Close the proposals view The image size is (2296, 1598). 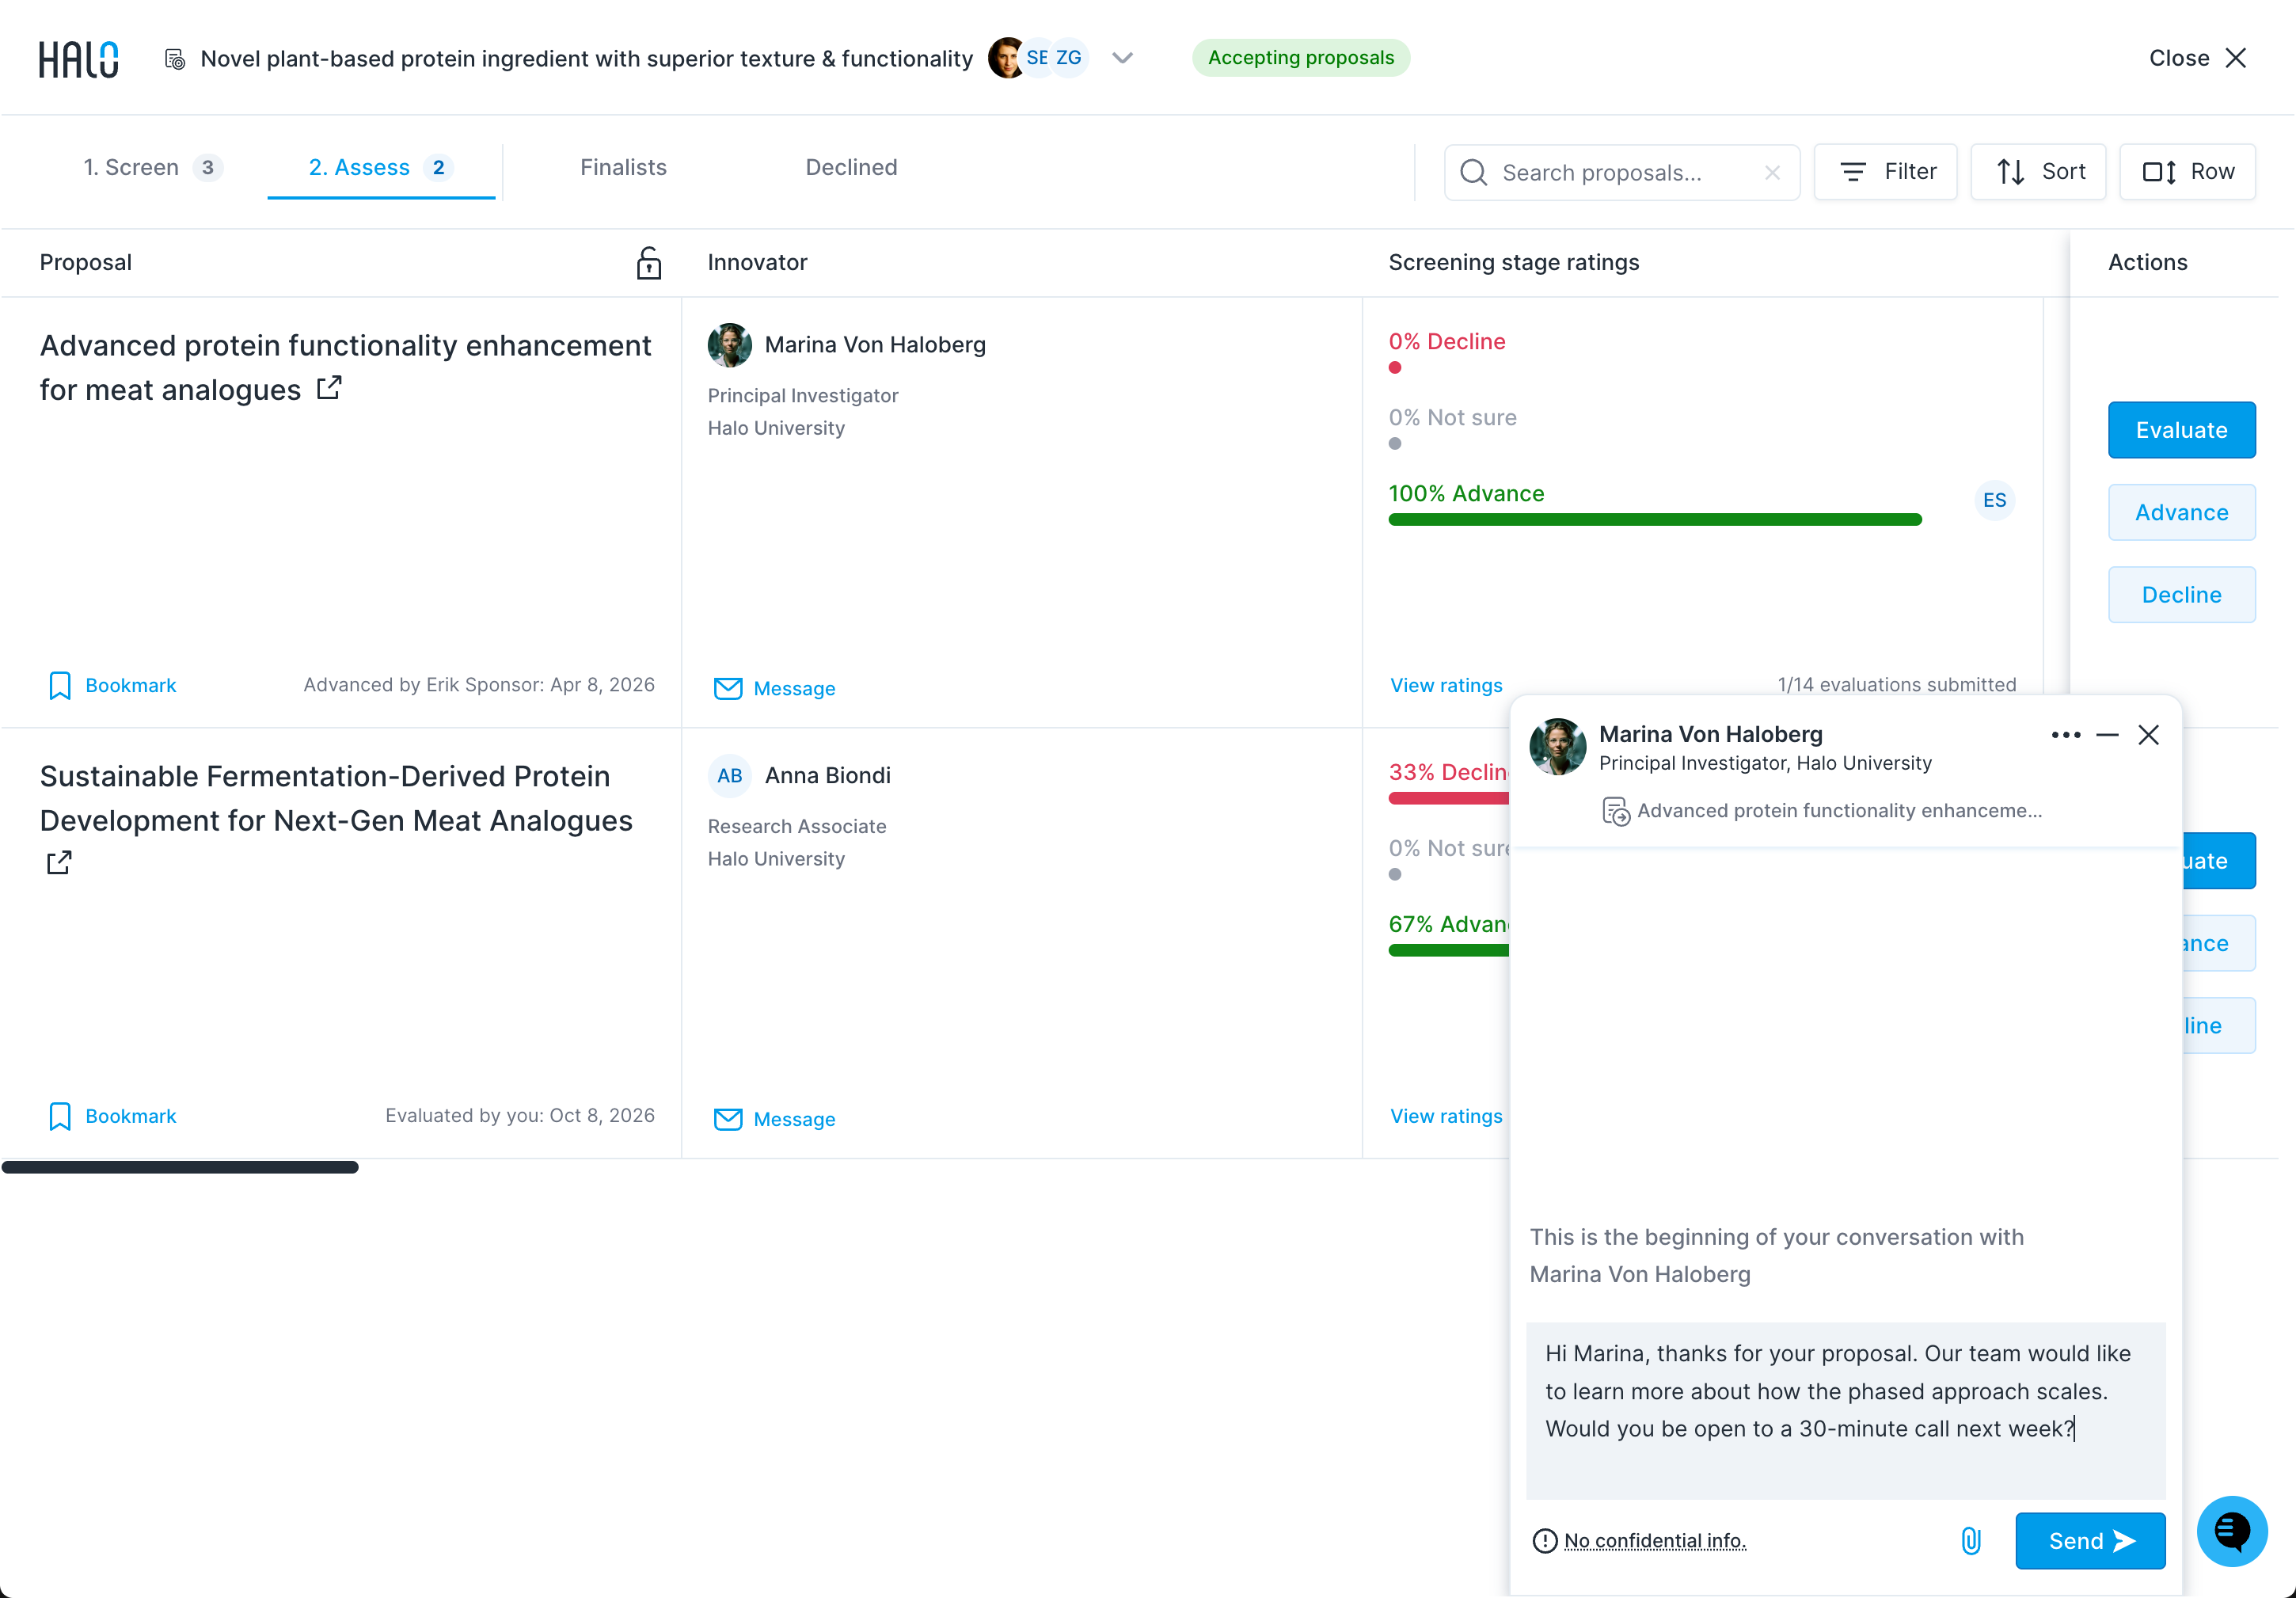[x=2198, y=58]
